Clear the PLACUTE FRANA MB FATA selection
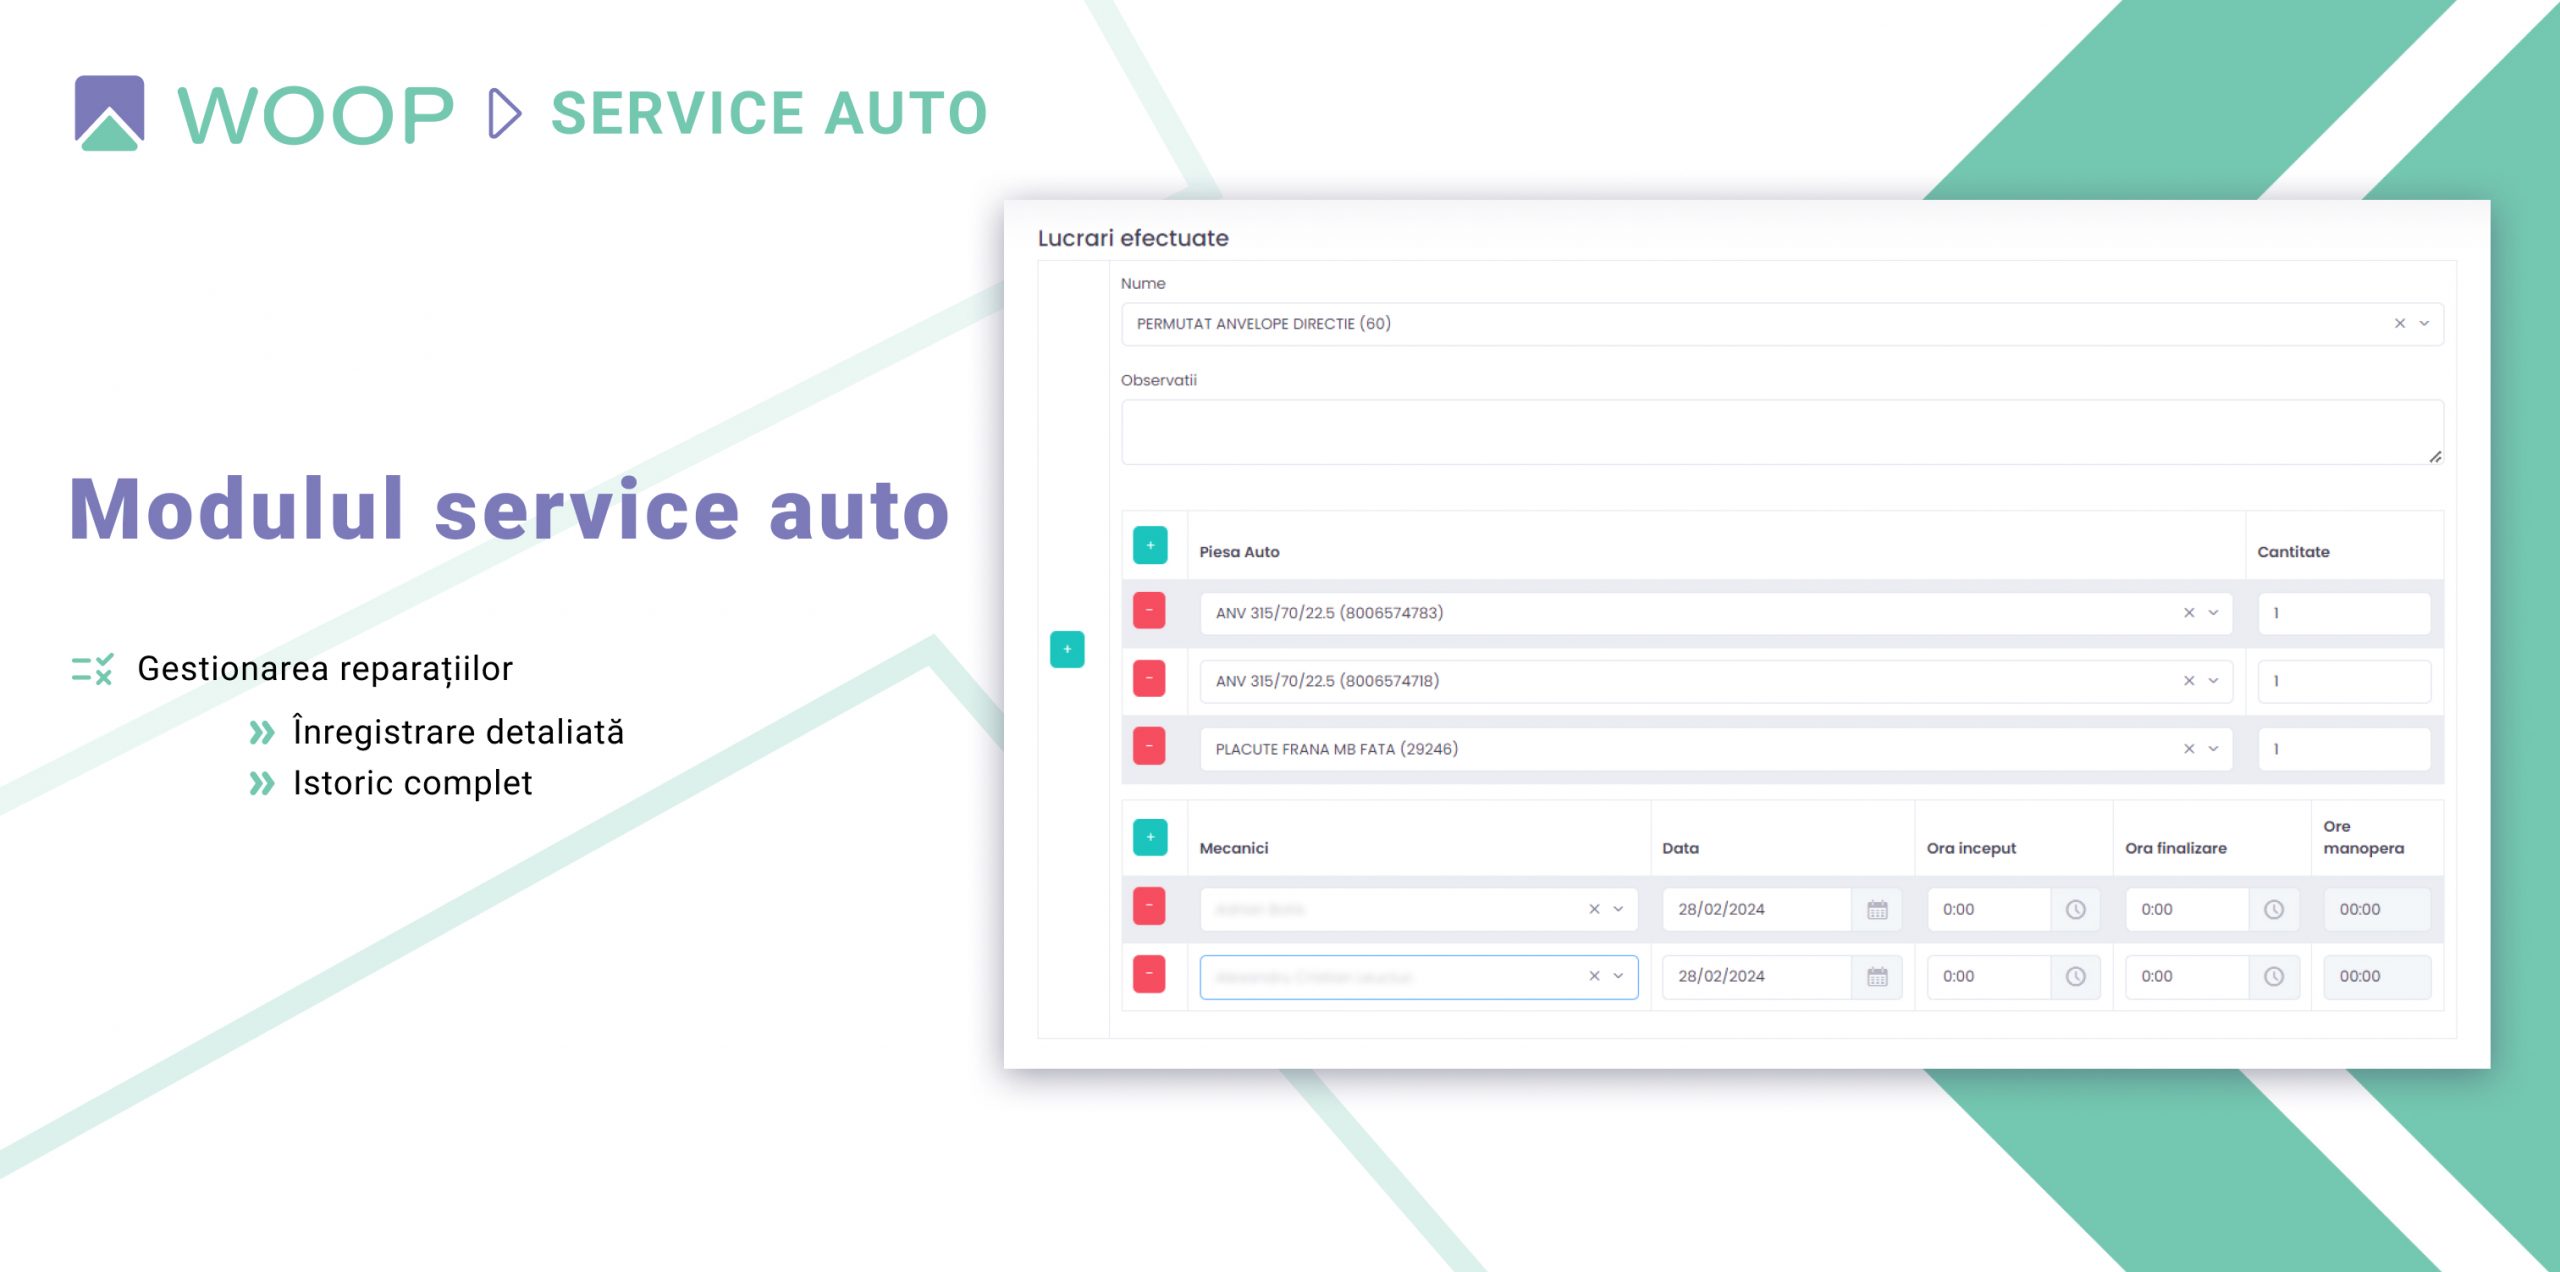Viewport: 2560px width, 1272px height. click(x=2189, y=749)
